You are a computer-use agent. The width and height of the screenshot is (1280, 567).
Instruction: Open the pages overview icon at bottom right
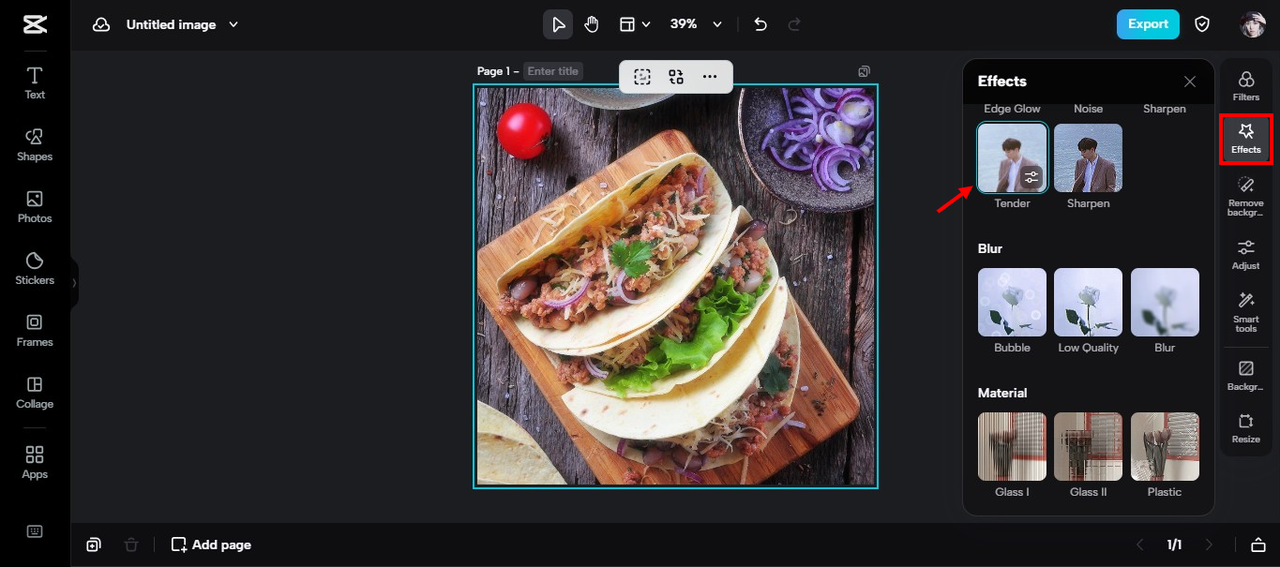1258,545
